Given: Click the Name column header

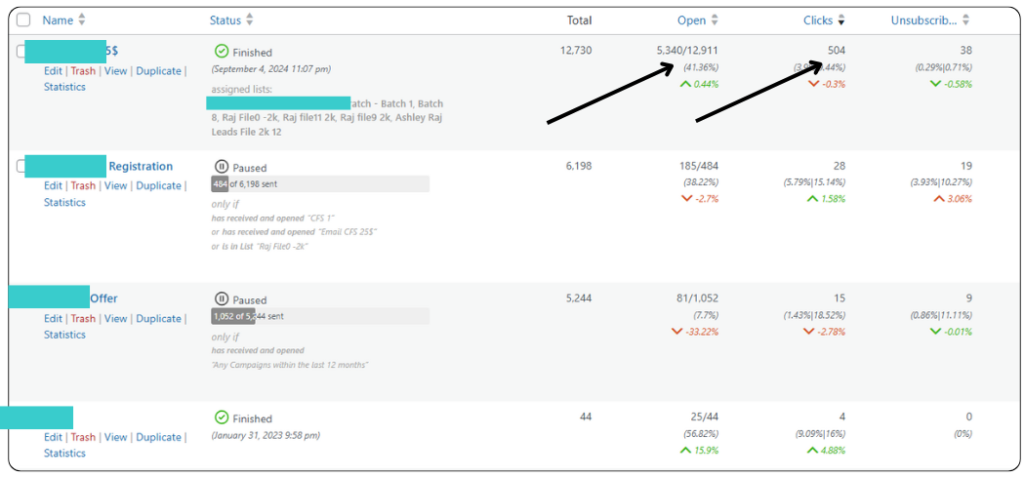Looking at the screenshot, I should (x=58, y=20).
